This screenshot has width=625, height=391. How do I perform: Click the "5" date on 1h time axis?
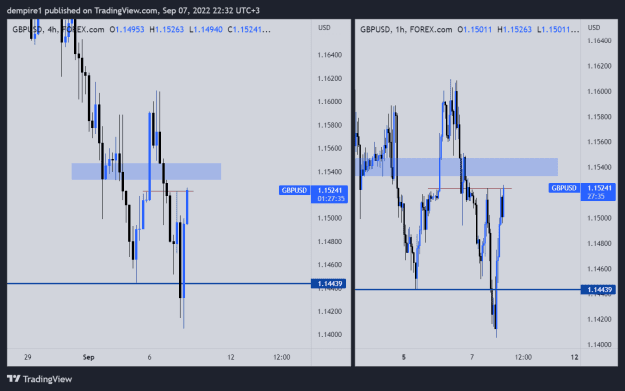[x=404, y=357]
